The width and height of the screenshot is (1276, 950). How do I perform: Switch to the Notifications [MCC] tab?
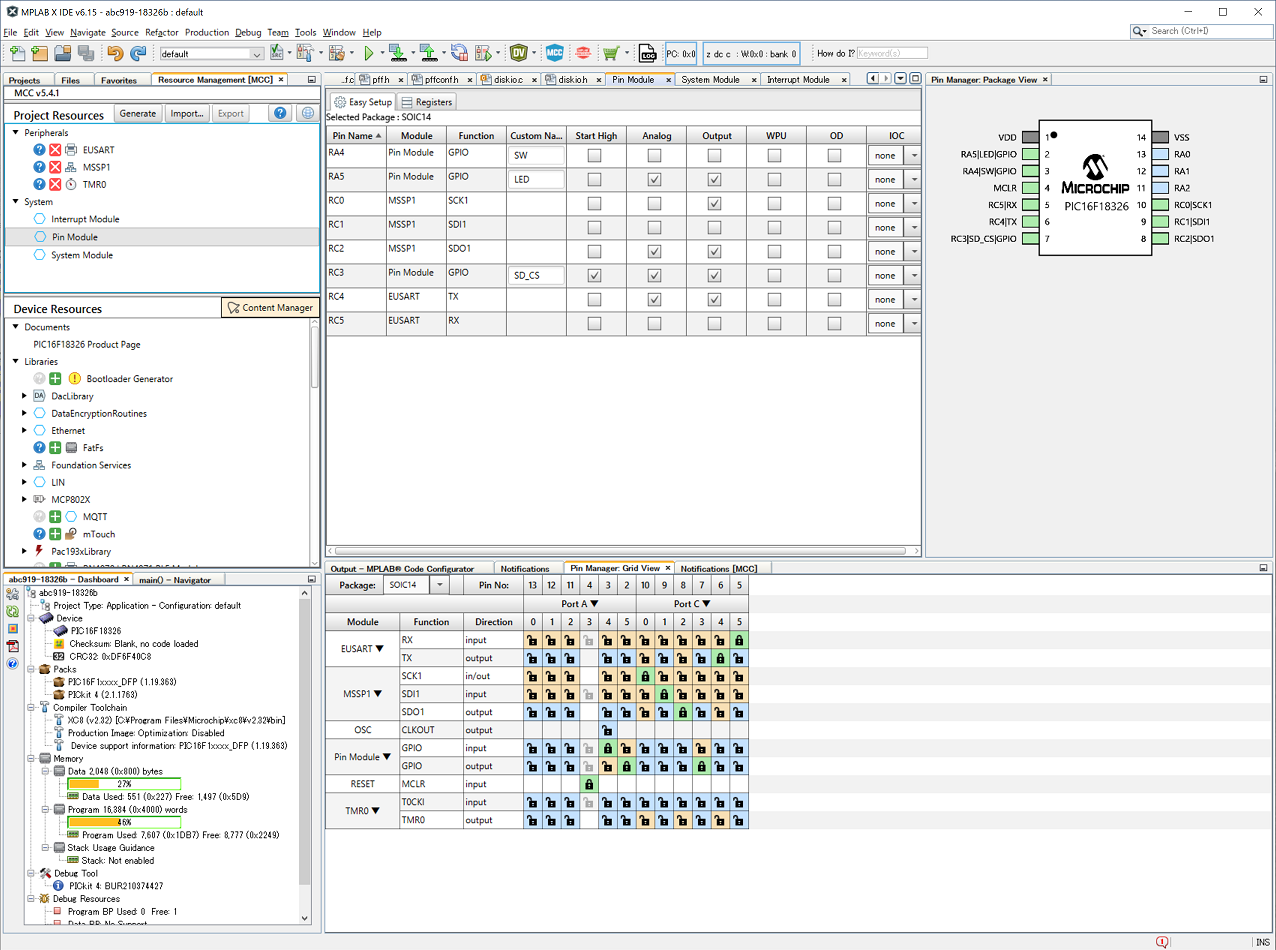[x=718, y=568]
